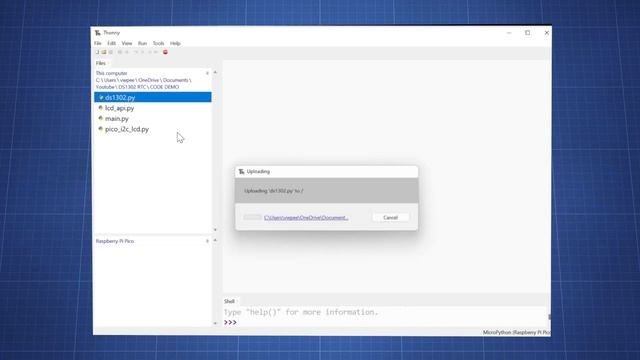Click the file path link in the Uploading dialog
This screenshot has width=640, height=360.
[x=306, y=218]
